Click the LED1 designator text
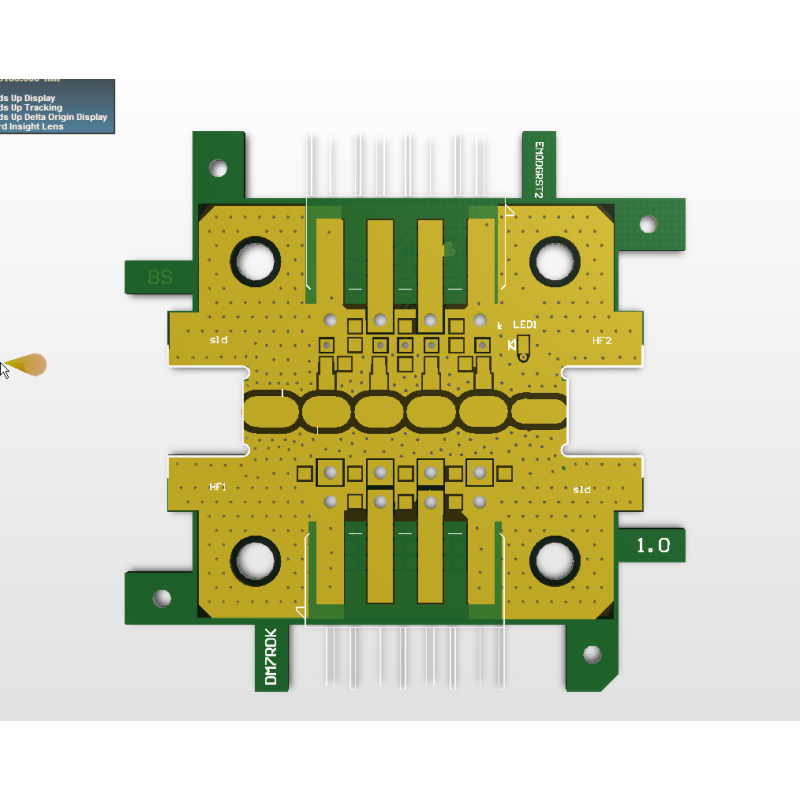The width and height of the screenshot is (800, 800). [525, 325]
